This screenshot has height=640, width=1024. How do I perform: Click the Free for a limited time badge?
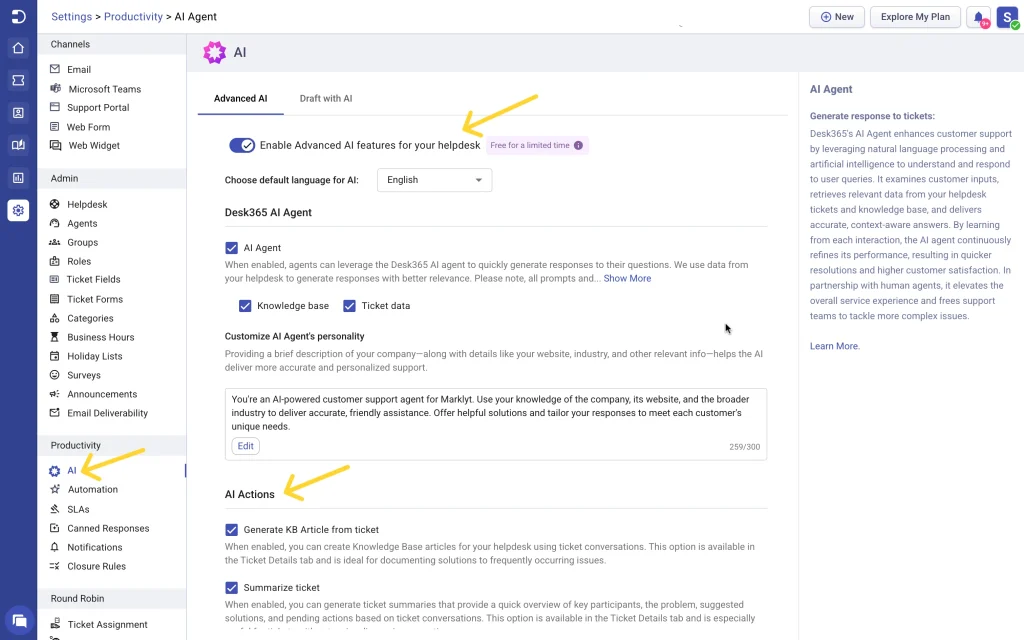537,145
